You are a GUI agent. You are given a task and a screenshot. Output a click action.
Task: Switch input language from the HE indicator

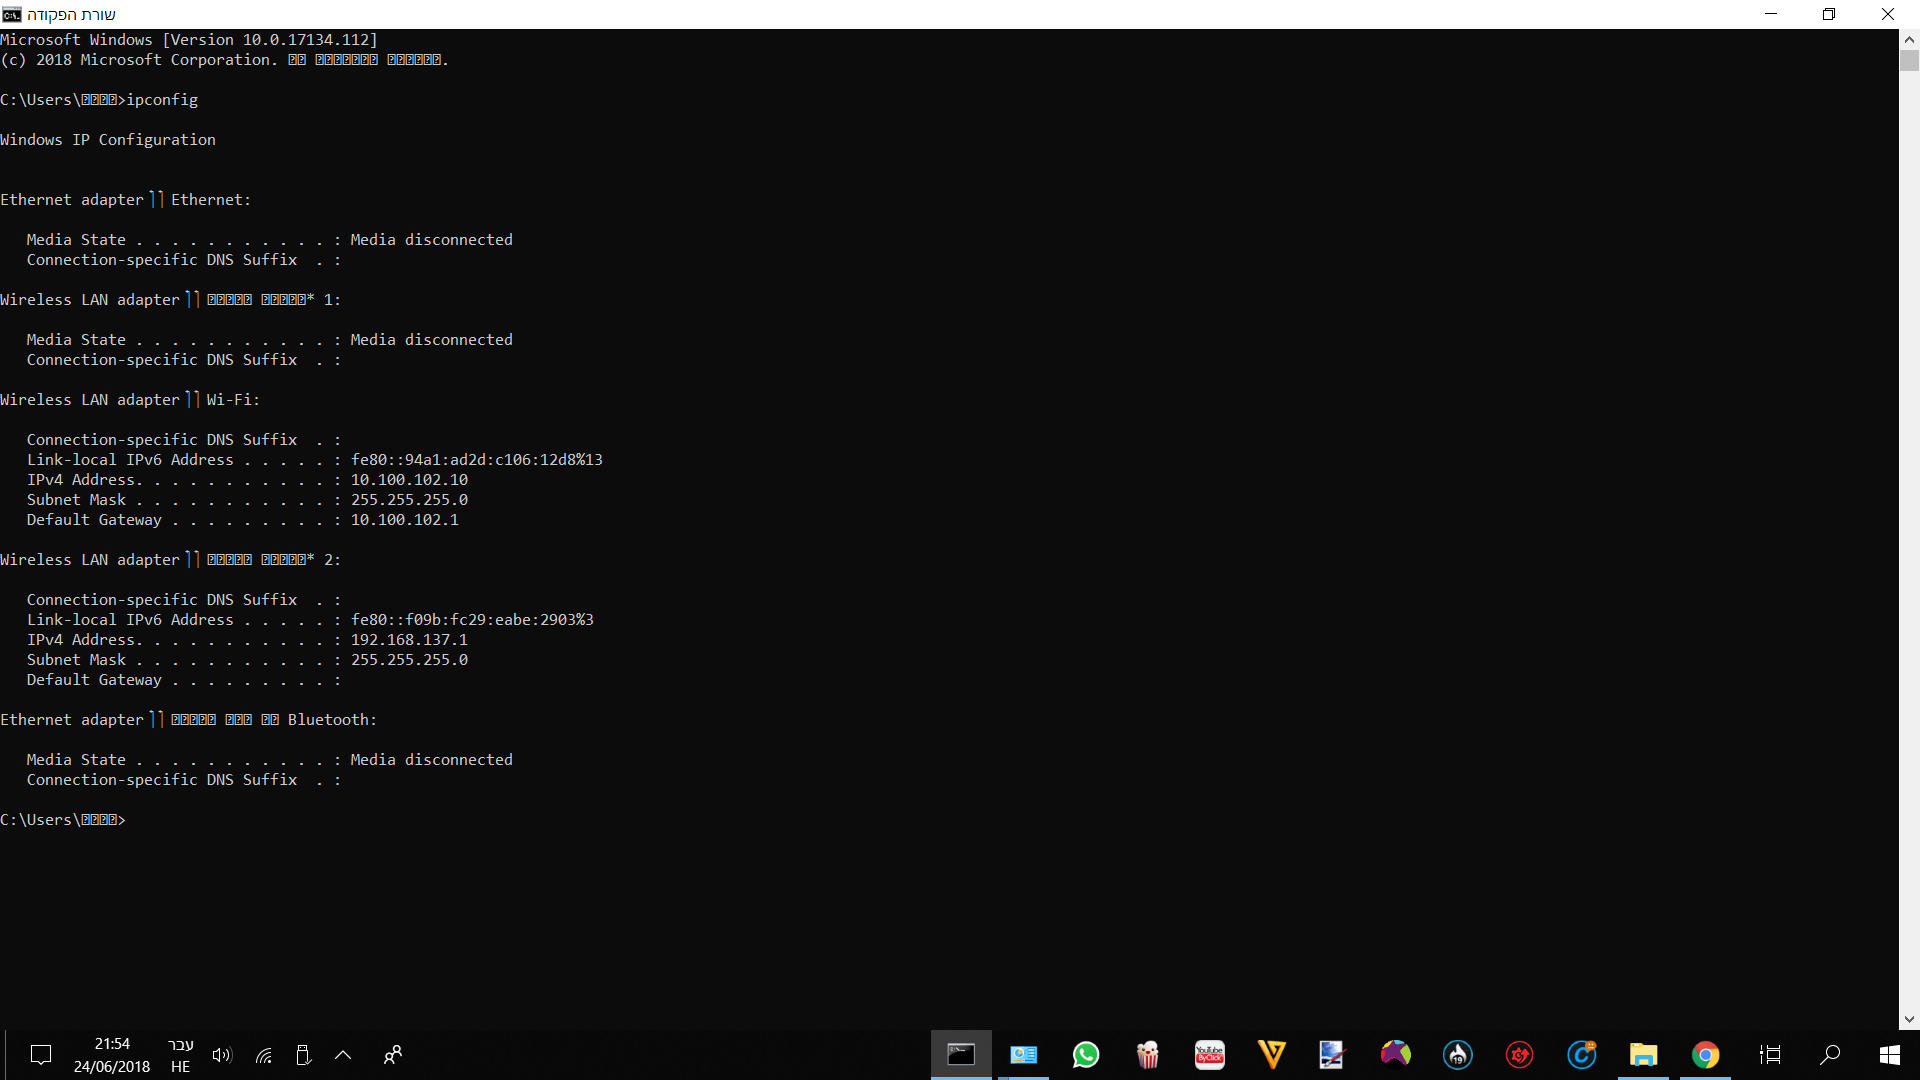tap(180, 1055)
